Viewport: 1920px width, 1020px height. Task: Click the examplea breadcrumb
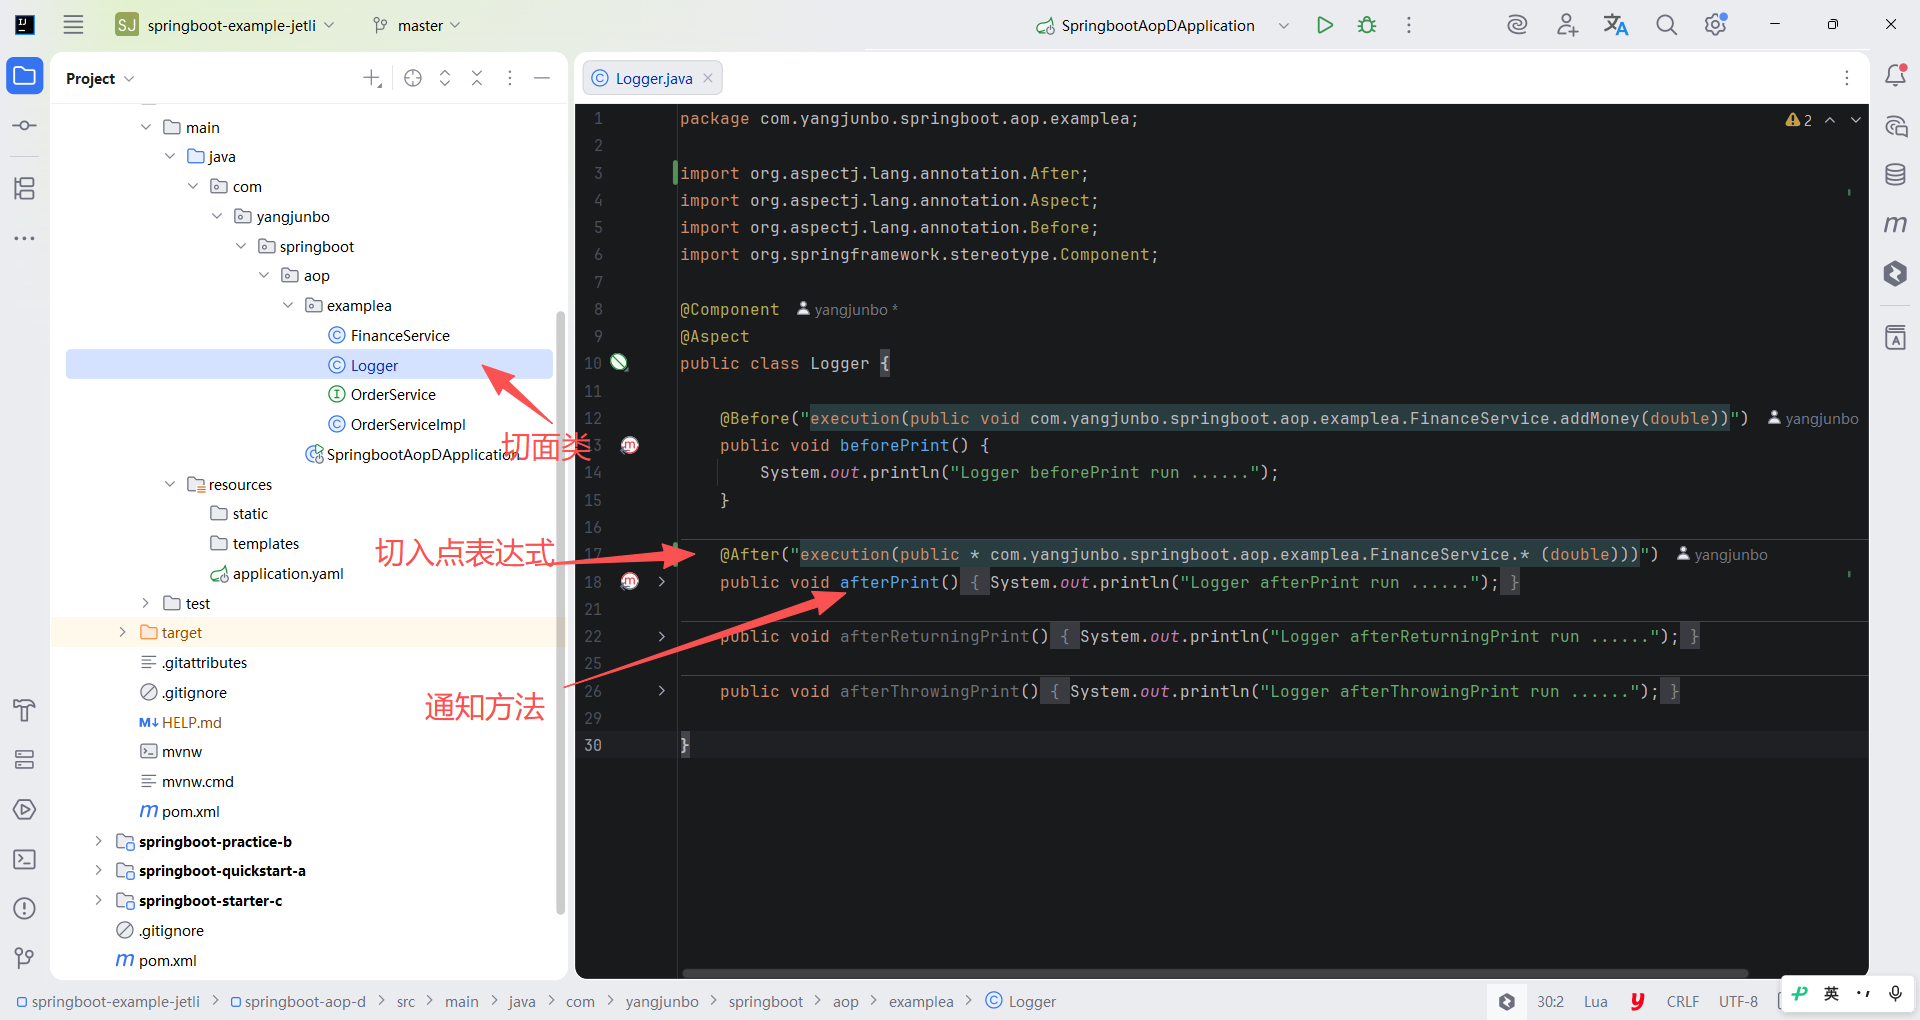(x=921, y=1001)
